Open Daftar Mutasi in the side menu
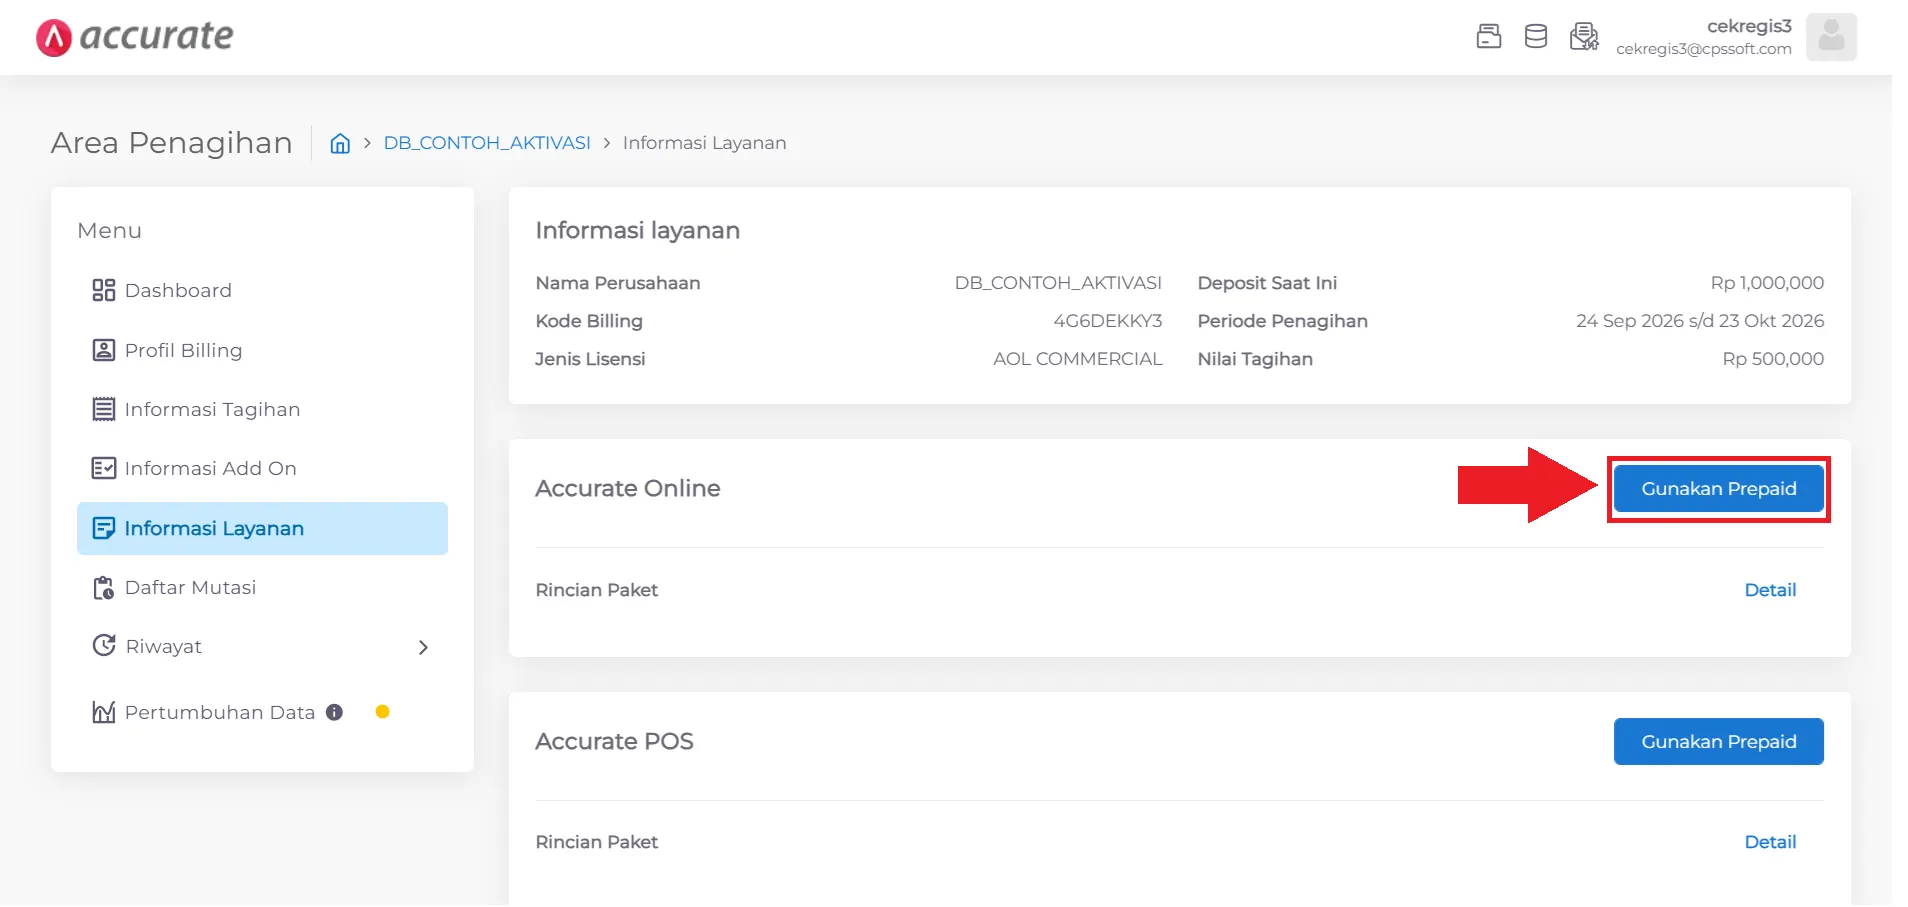This screenshot has width=1908, height=907. [262, 587]
